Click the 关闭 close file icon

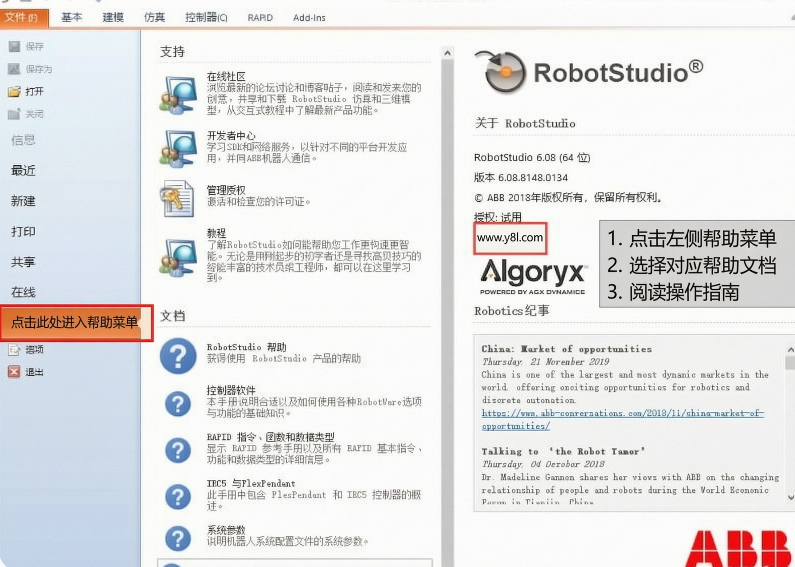click(x=14, y=114)
